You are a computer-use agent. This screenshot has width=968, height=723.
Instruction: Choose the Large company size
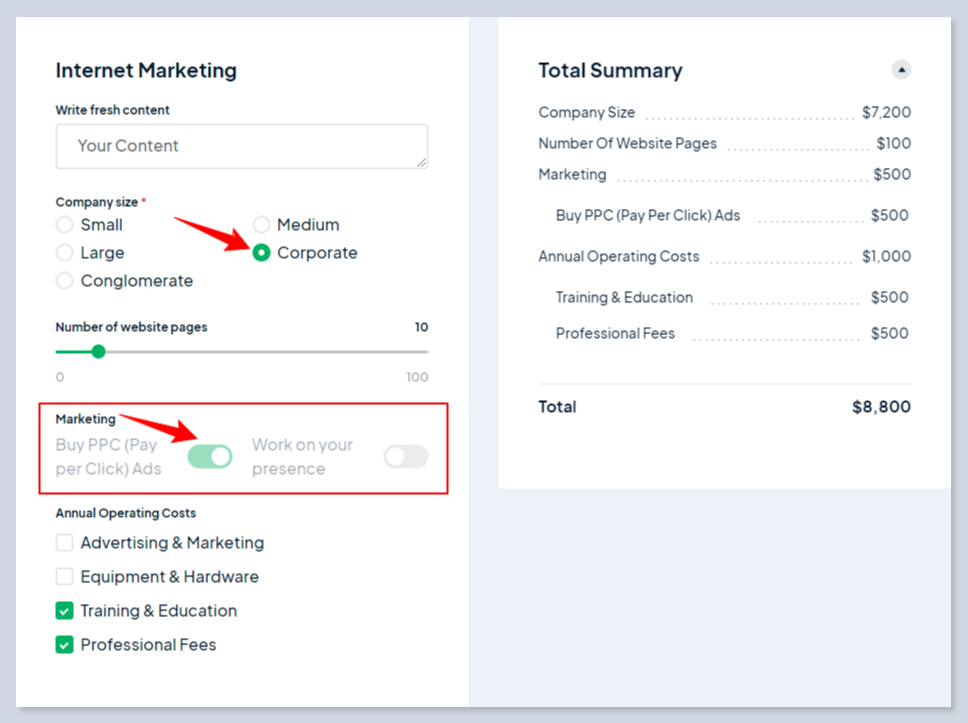65,253
